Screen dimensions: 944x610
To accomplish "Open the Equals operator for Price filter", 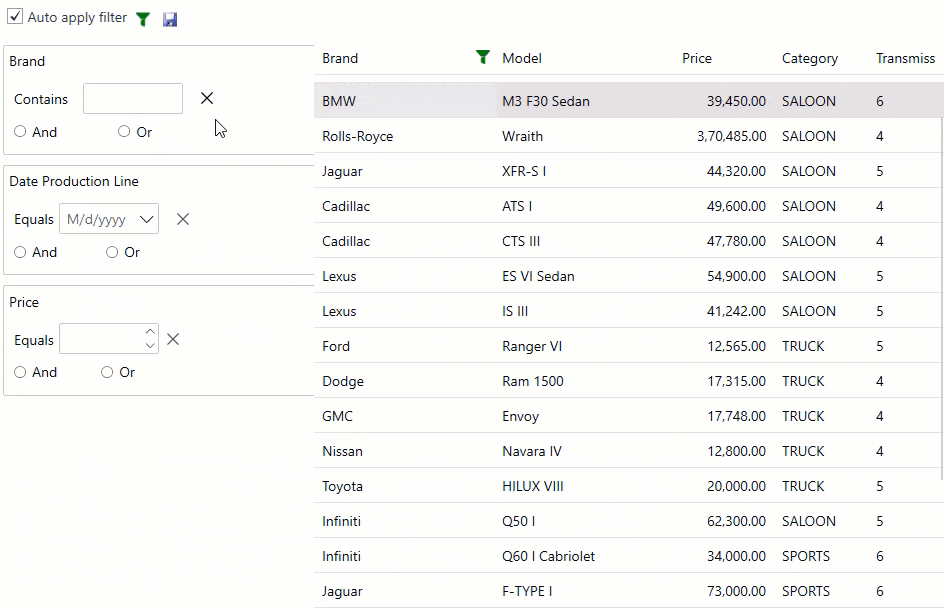I will (34, 340).
